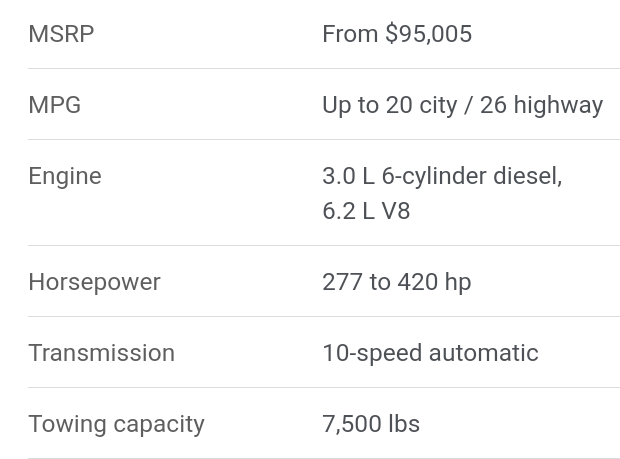Click the $95,005 price figure
Screen dimensions: 620x459
(x=428, y=34)
